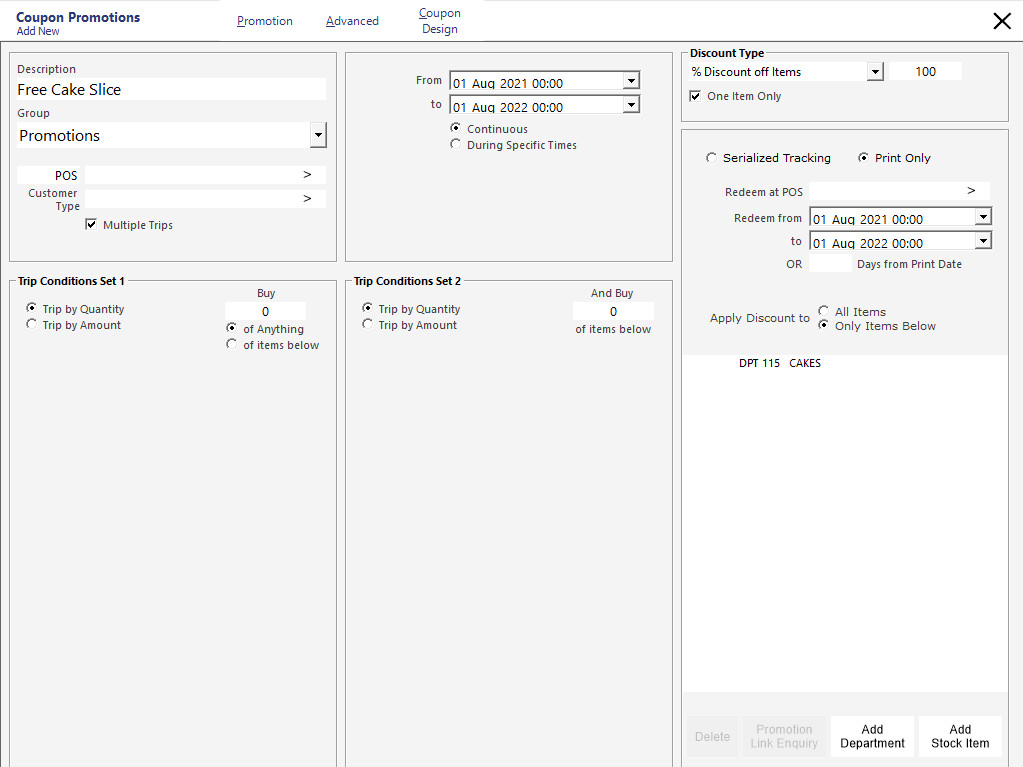Click the promotion From date text field
This screenshot has width=1023, height=767.
(x=536, y=83)
